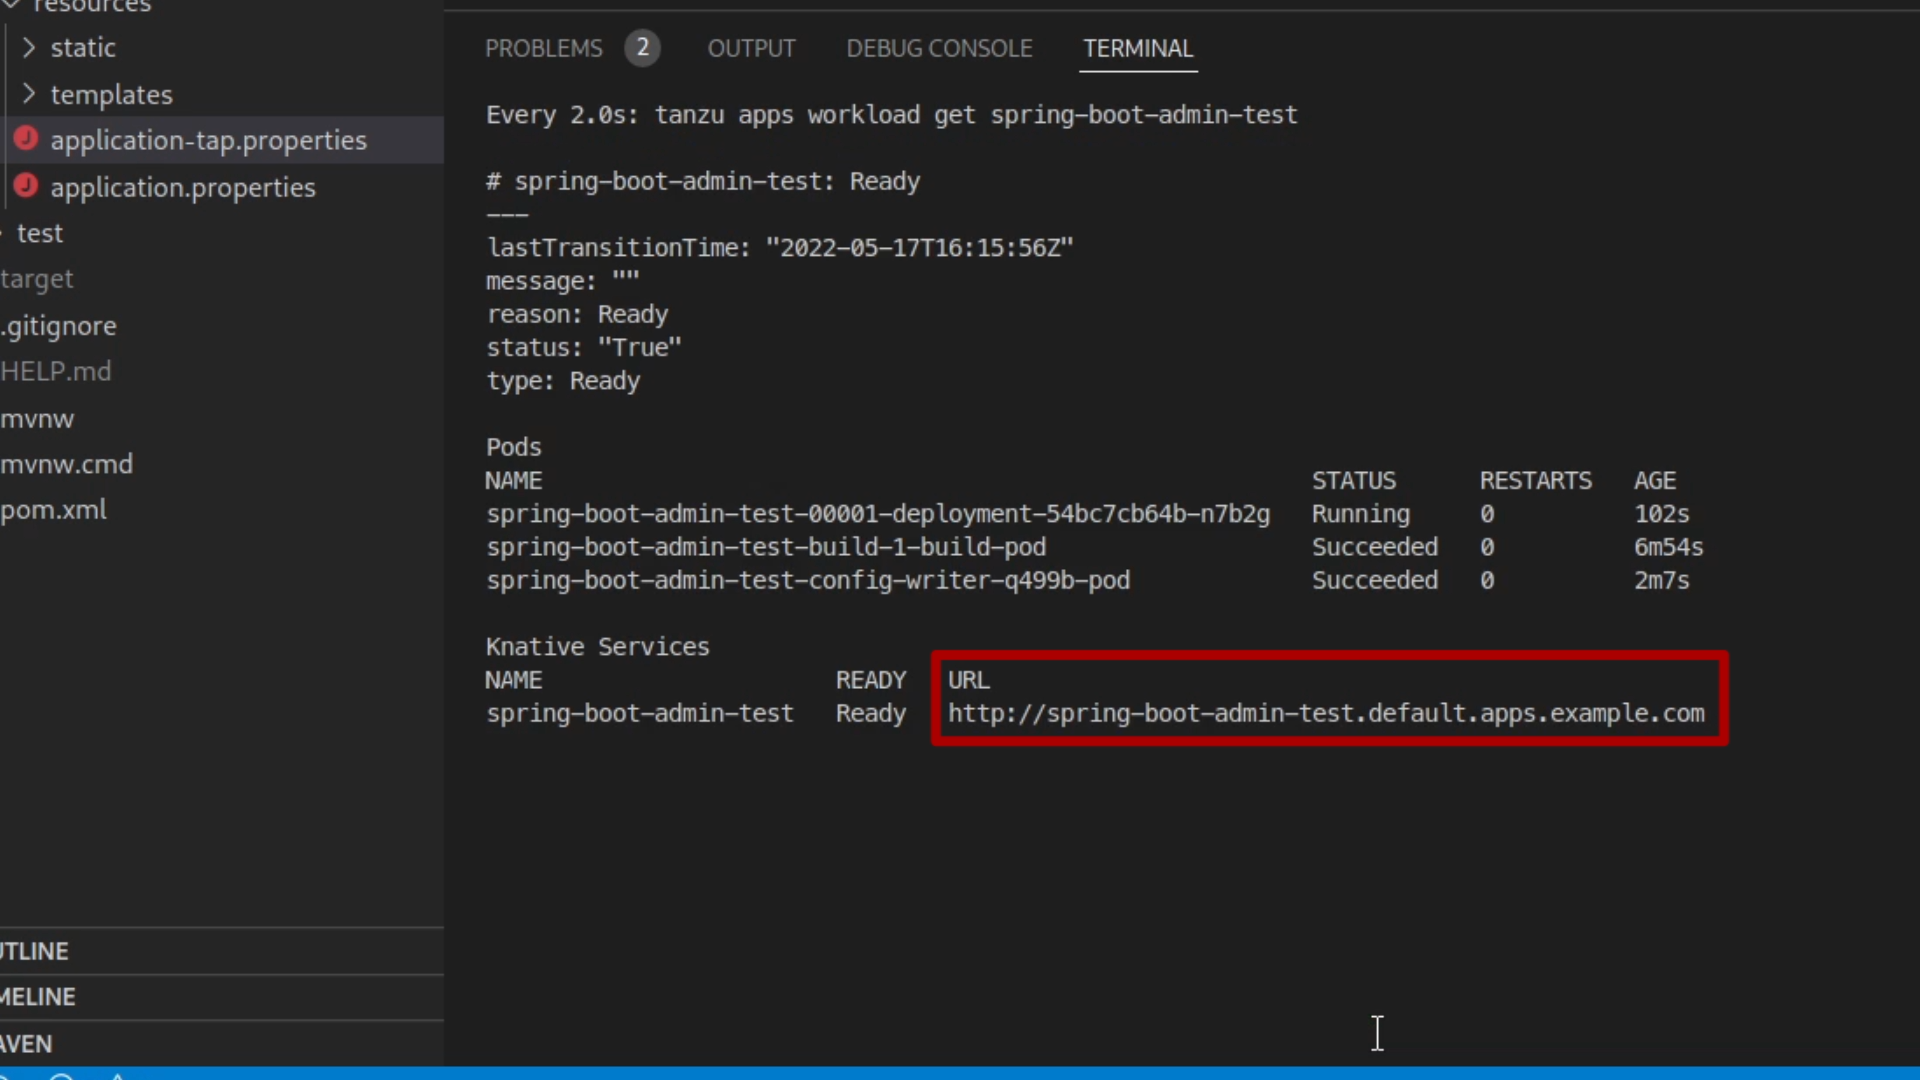Click the warnings triangle icon in status bar
The height and width of the screenshot is (1080, 1920).
(117, 1076)
